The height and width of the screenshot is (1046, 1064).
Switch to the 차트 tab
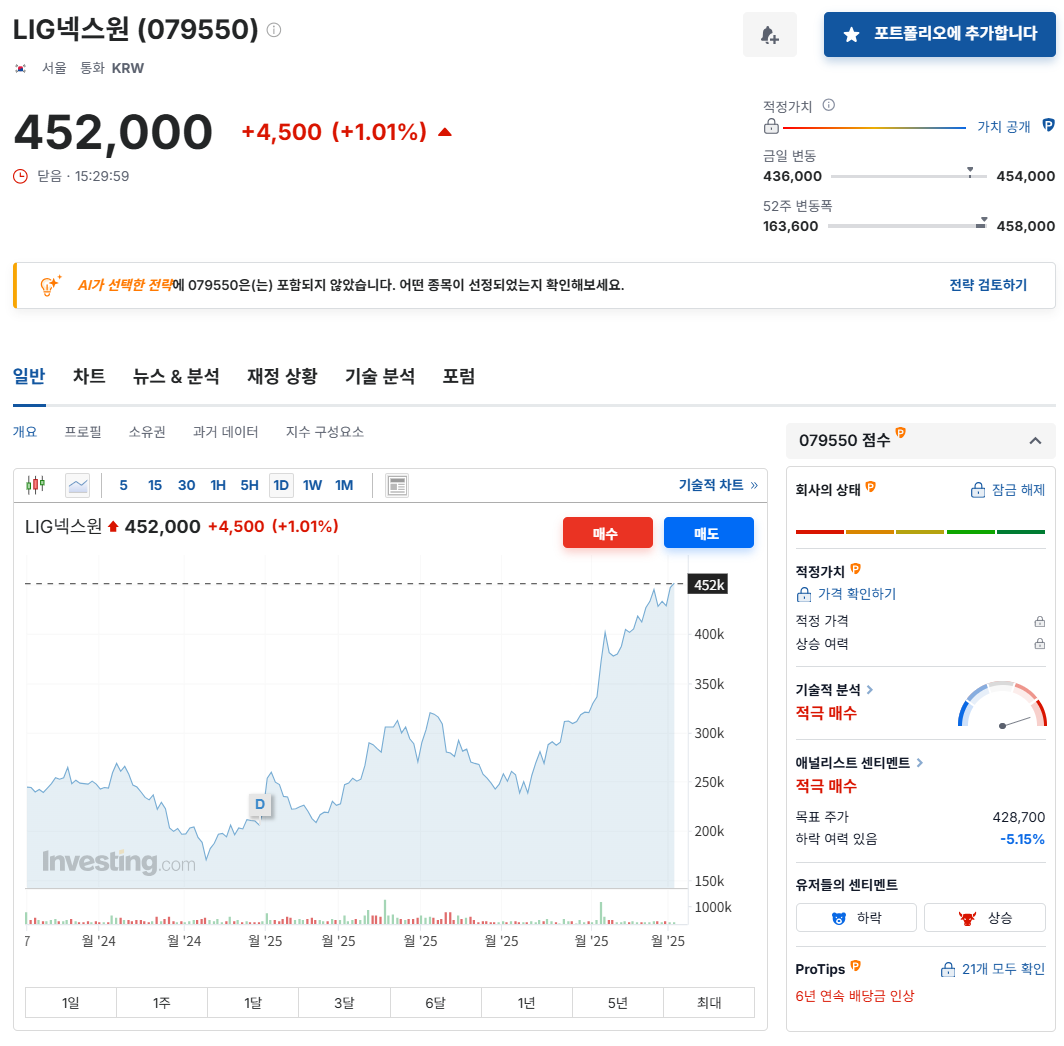[x=89, y=376]
